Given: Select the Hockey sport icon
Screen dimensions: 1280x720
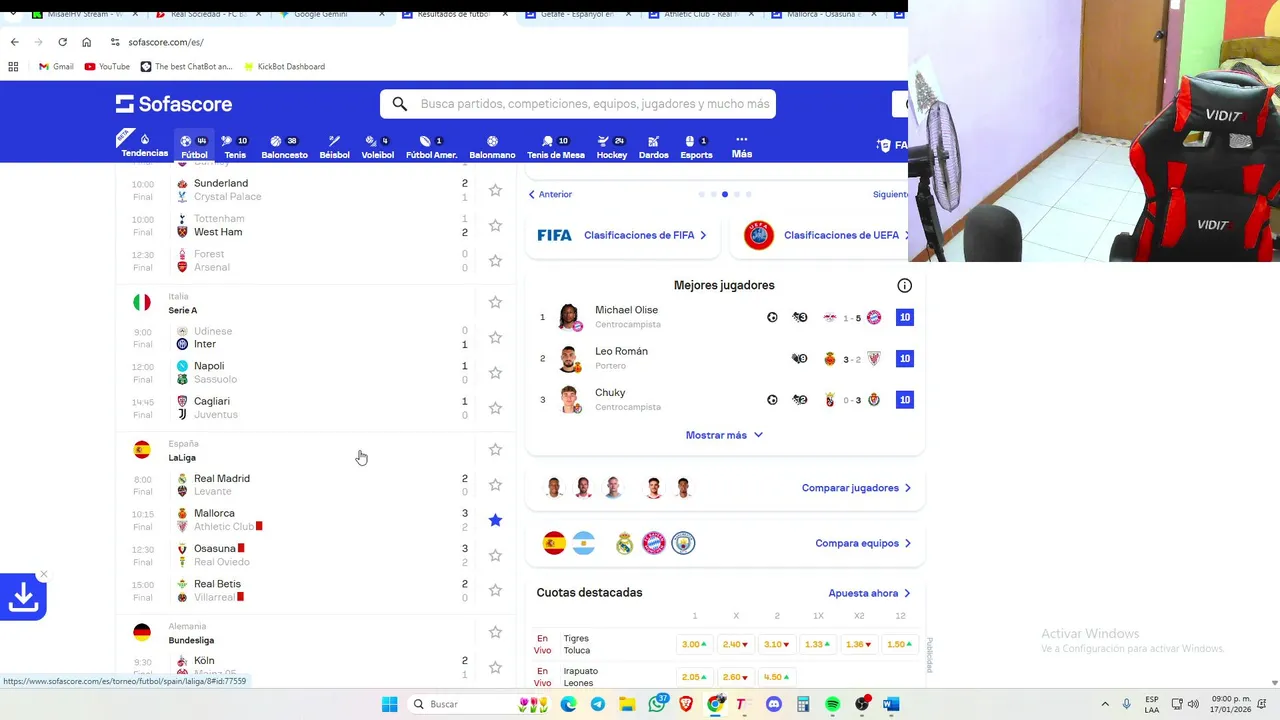Looking at the screenshot, I should coord(611,147).
